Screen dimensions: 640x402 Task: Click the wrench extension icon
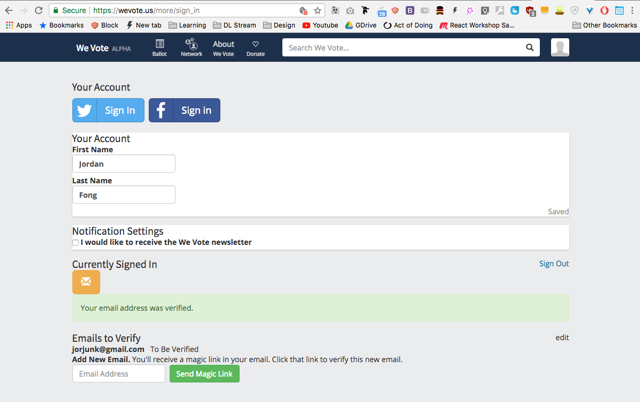tap(500, 11)
